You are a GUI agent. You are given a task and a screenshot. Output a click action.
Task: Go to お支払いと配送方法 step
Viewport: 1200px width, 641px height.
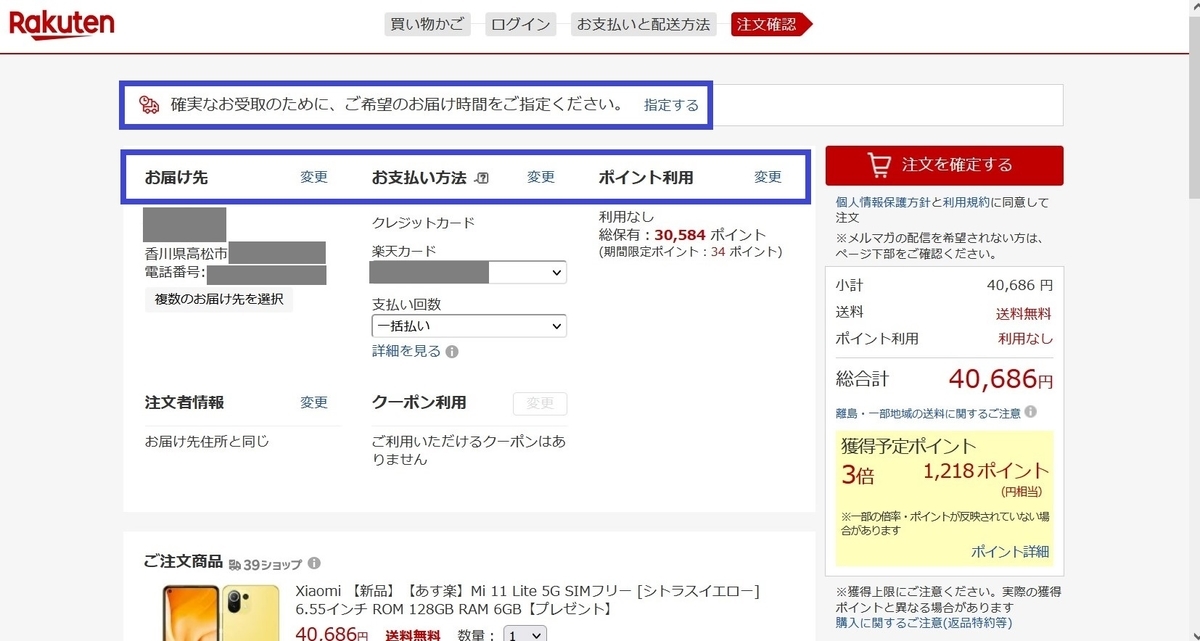[643, 24]
